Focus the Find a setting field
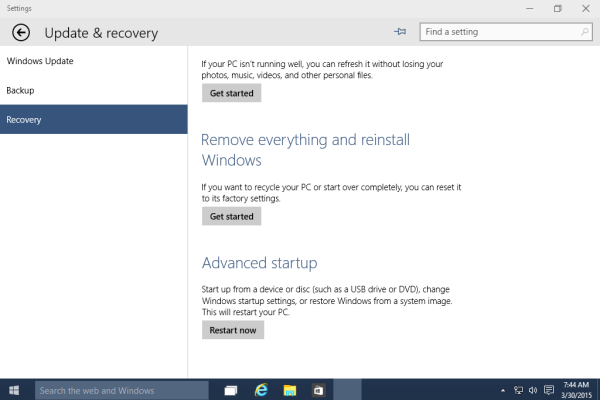Screen dimensions: 600x400 tap(506, 32)
